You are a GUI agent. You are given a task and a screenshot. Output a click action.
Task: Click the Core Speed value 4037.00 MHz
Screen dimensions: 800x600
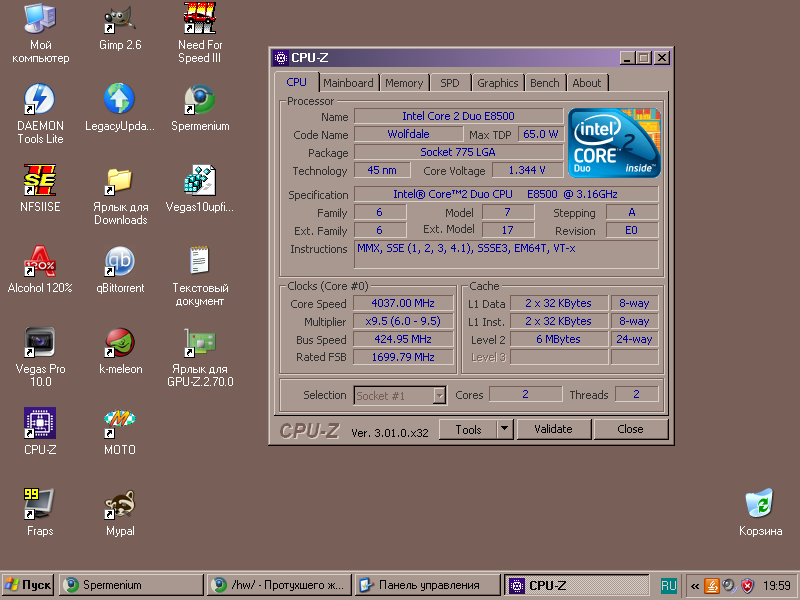(x=403, y=304)
